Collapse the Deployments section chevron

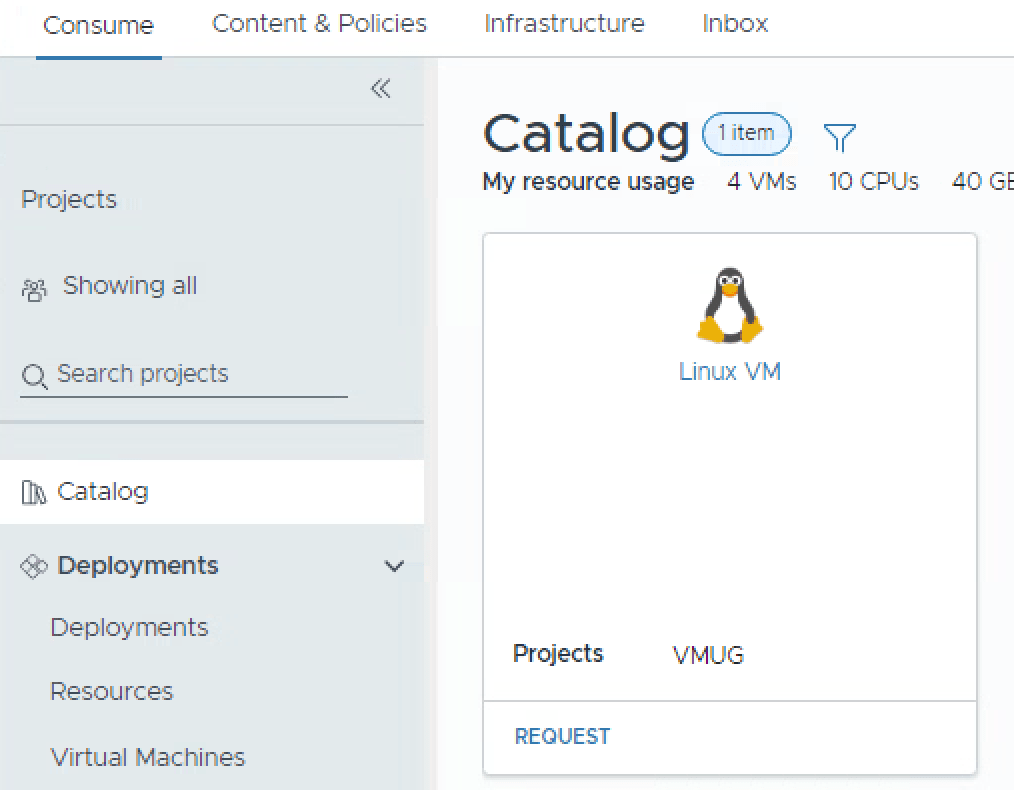pos(394,566)
